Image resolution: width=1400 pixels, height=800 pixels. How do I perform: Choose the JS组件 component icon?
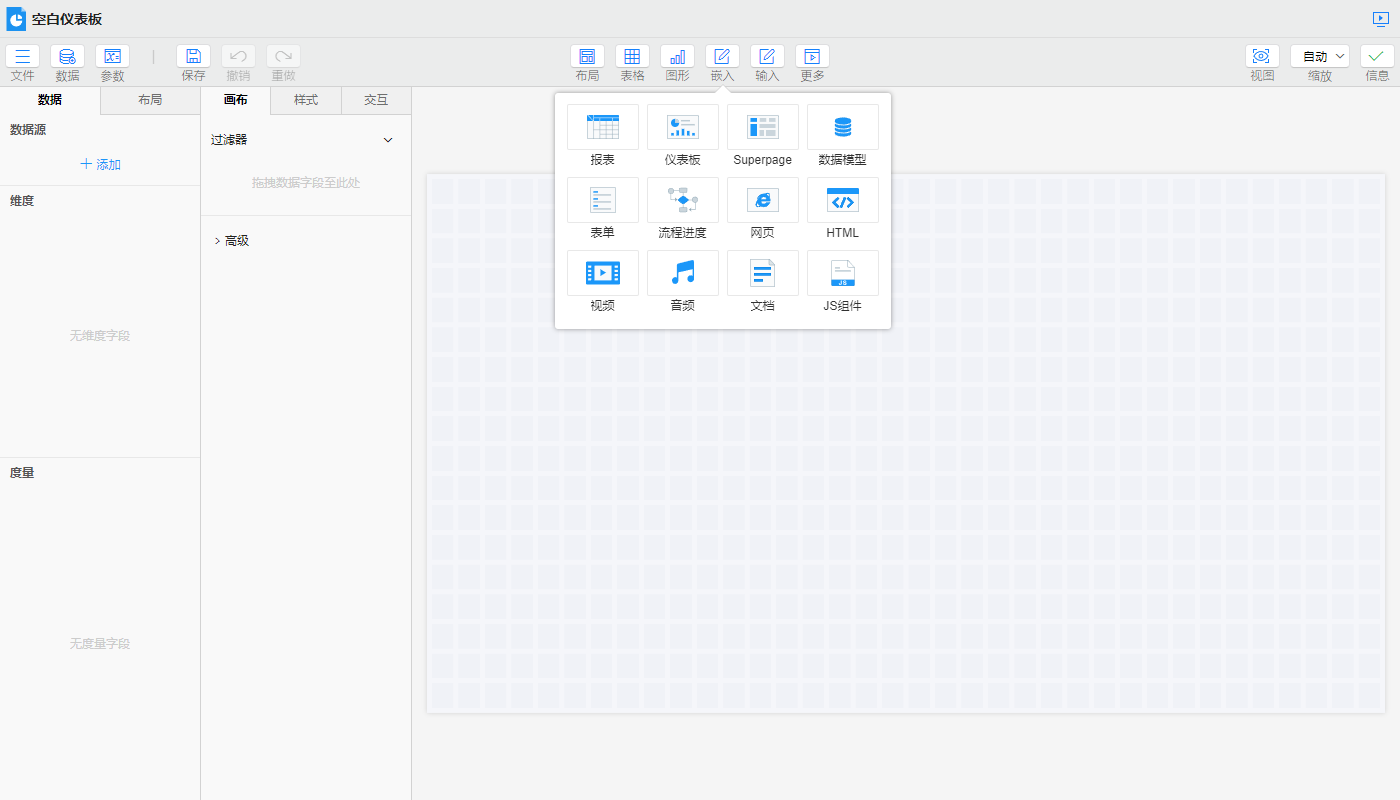tap(842, 273)
